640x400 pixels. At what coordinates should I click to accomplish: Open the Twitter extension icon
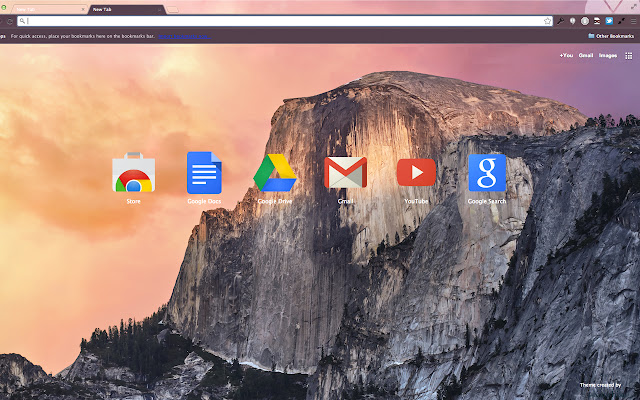[609, 21]
